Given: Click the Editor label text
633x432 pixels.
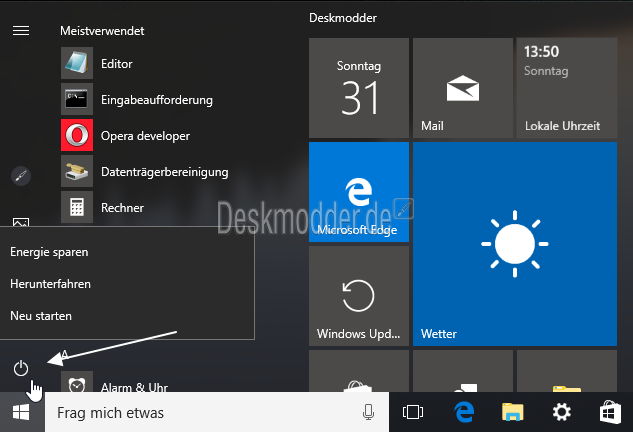Looking at the screenshot, I should (117, 64).
